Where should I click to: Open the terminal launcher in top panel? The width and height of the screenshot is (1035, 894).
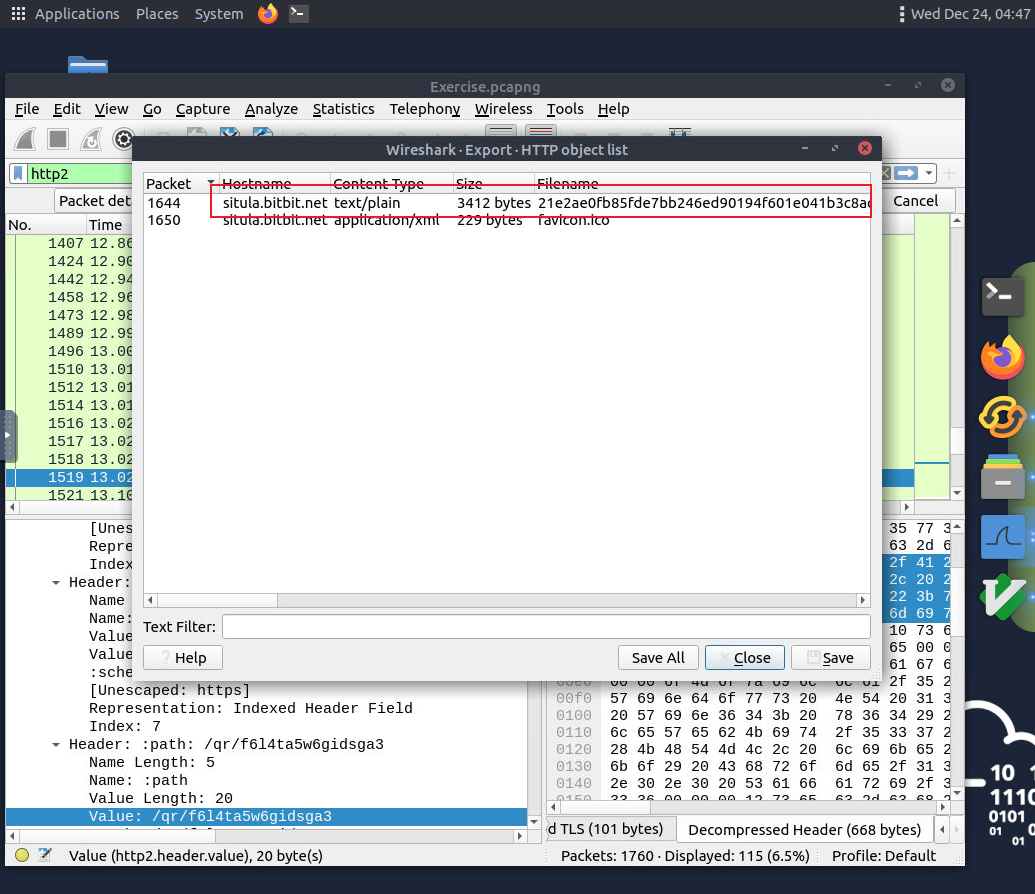[x=298, y=13]
